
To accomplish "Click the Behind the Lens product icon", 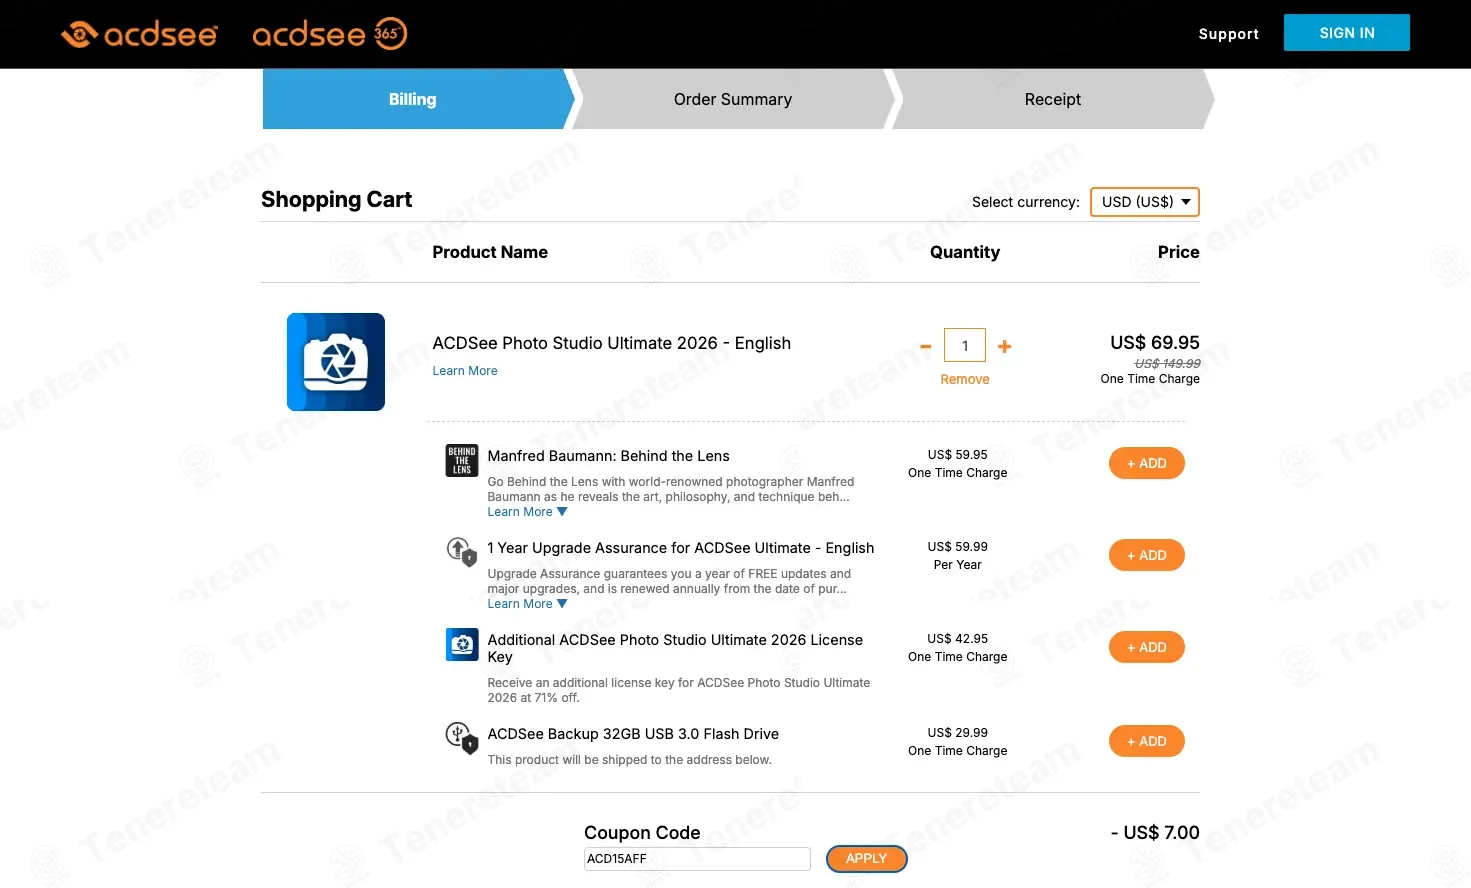I will 462,460.
